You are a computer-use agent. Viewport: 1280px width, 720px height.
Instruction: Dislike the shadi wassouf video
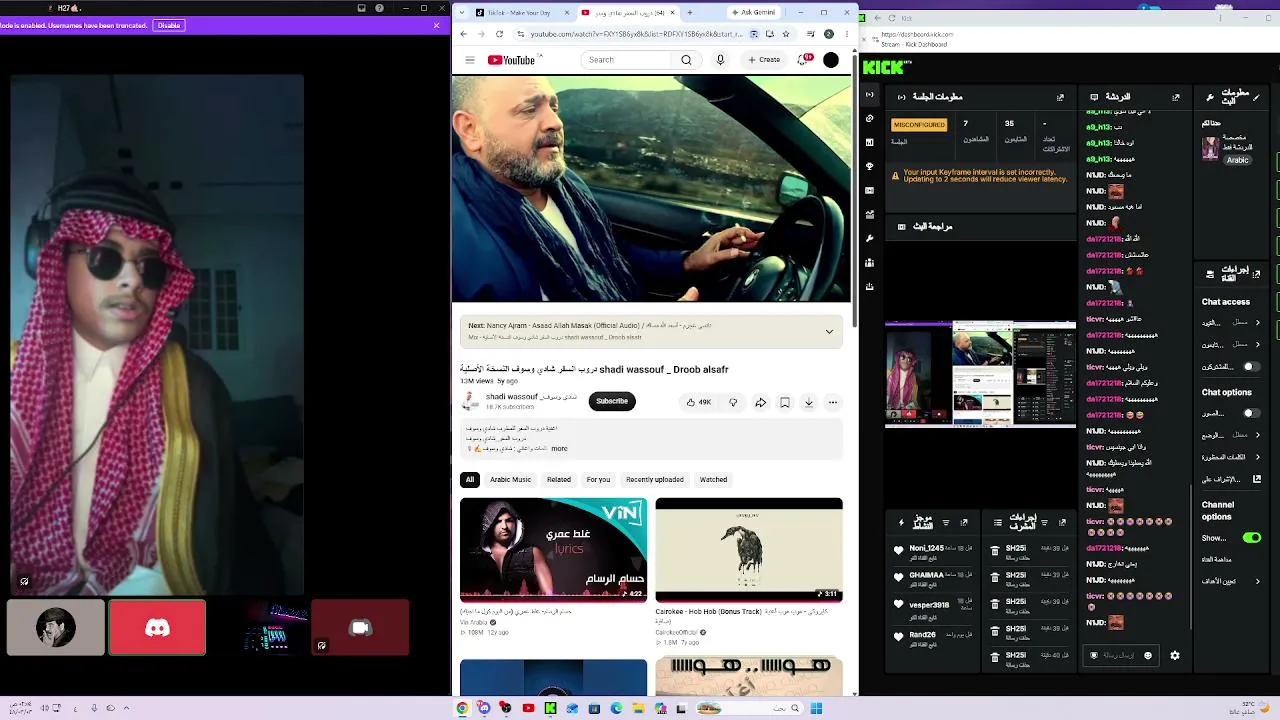tap(733, 402)
